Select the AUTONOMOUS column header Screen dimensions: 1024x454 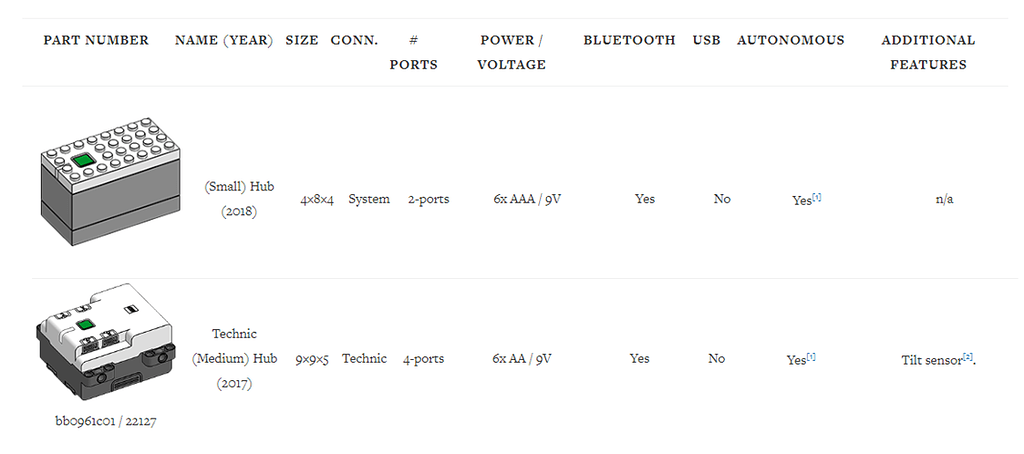coord(790,41)
